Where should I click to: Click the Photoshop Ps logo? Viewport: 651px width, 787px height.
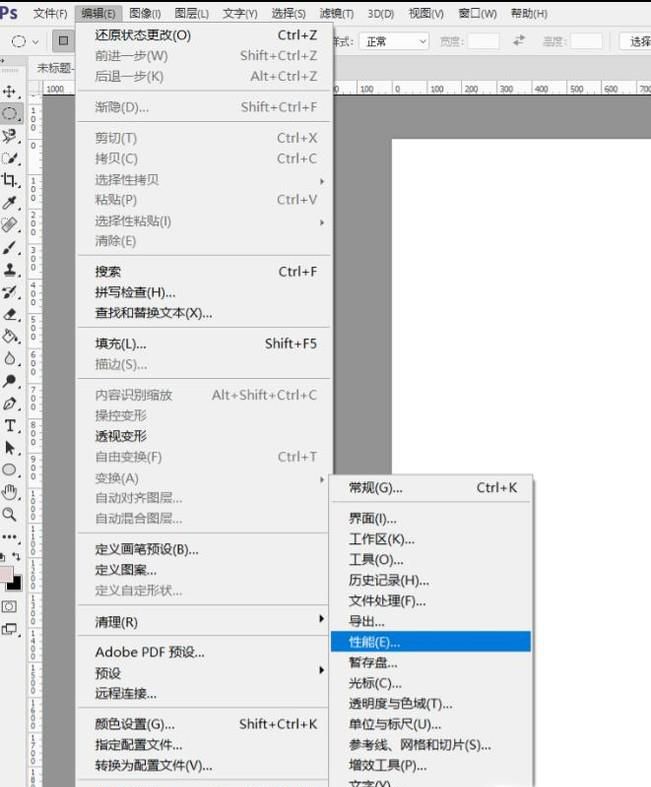pyautogui.click(x=8, y=13)
